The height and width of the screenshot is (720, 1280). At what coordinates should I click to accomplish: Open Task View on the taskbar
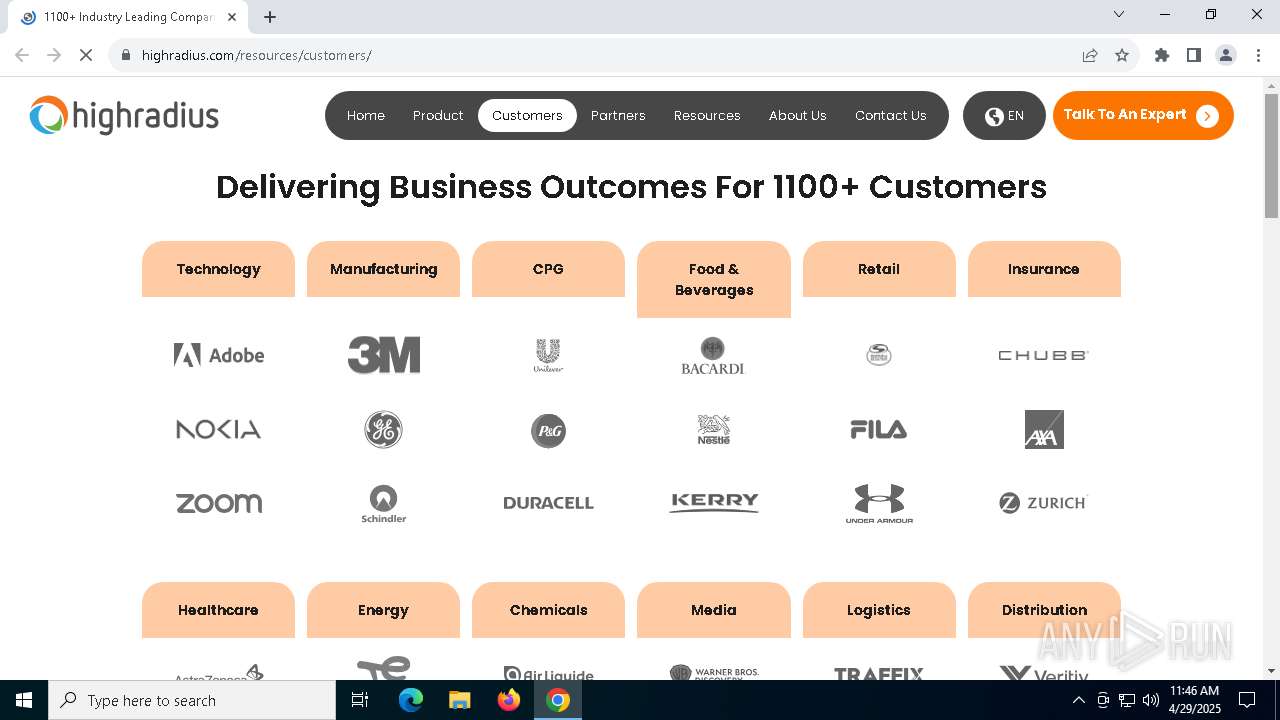tap(361, 700)
